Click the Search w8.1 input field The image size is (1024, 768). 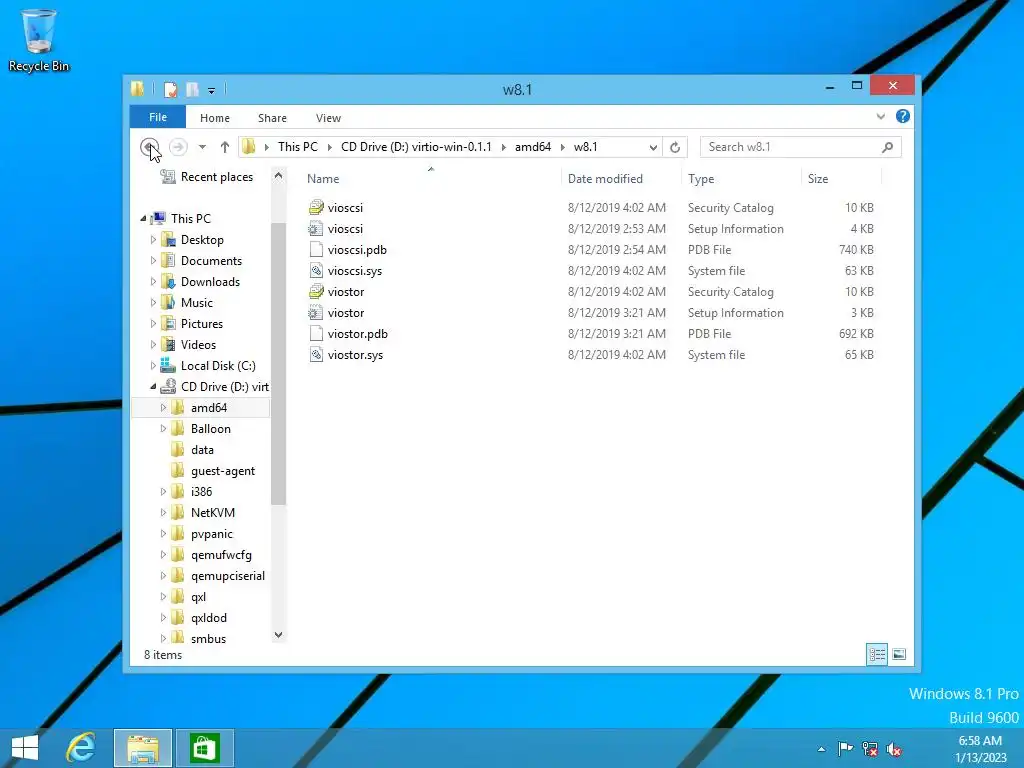(x=801, y=147)
